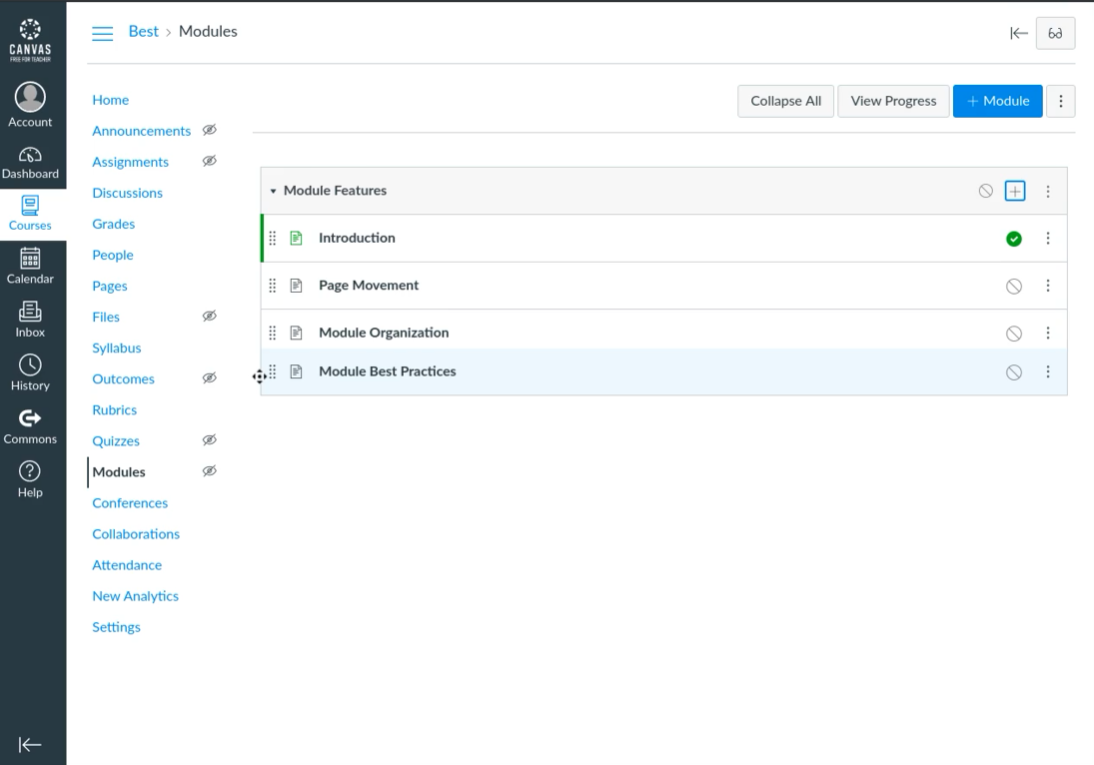This screenshot has height=765, width=1094.
Task: Toggle publish status for Page Movement
Action: tap(1014, 286)
